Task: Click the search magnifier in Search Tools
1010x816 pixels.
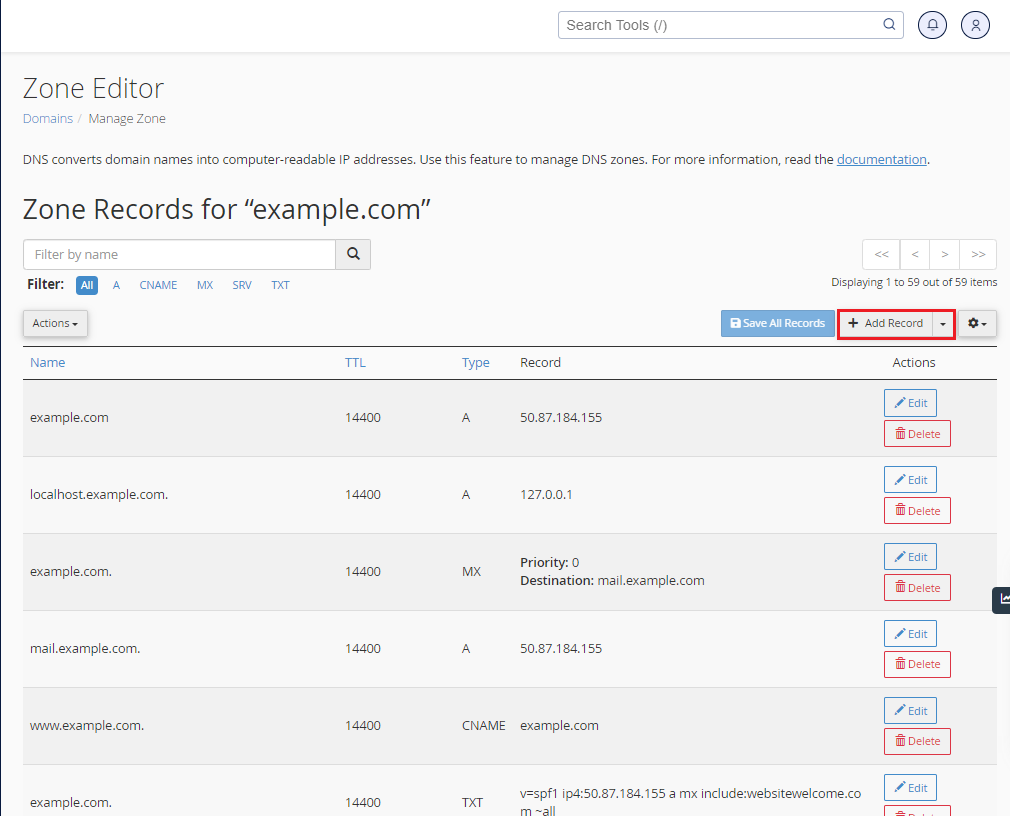Action: 889,24
